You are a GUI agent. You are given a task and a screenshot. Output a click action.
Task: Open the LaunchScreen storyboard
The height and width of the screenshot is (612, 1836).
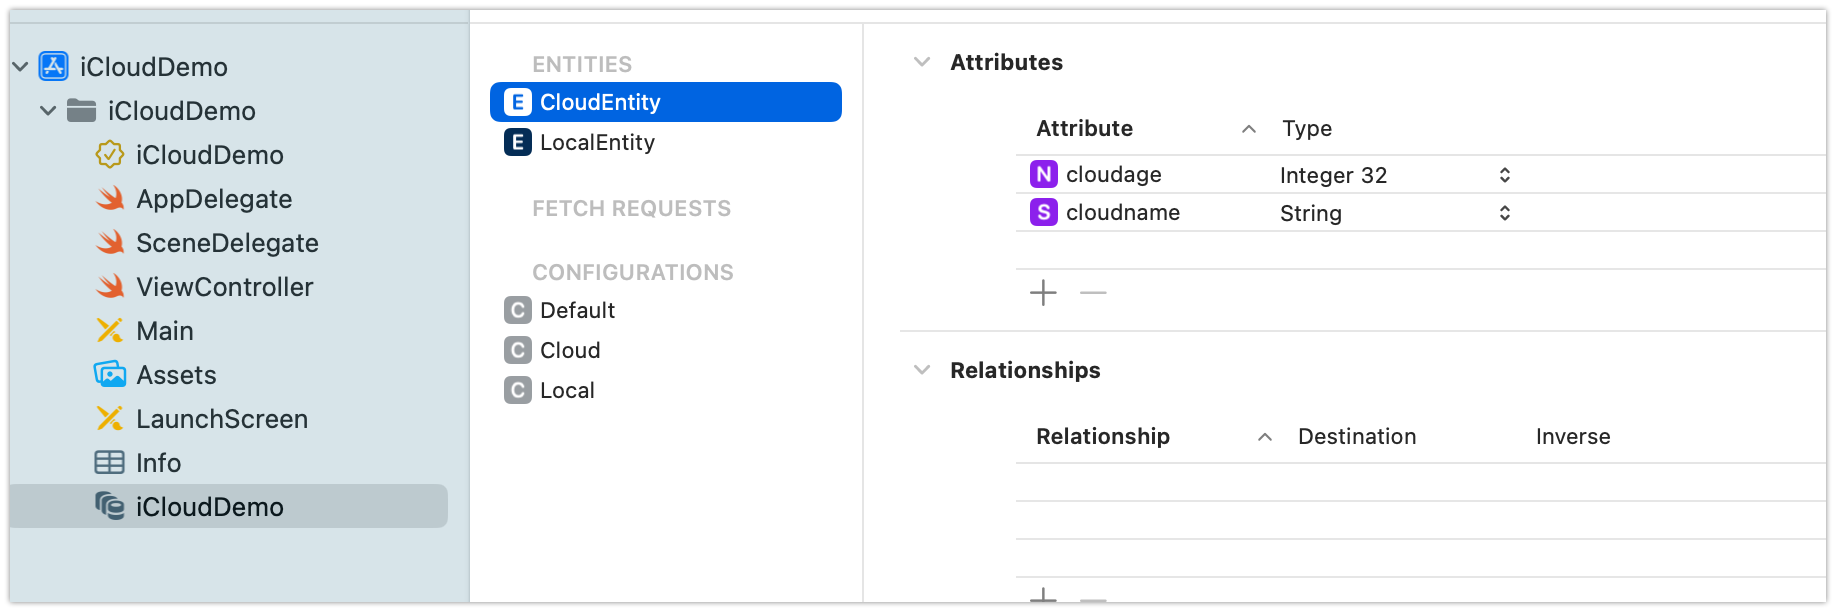pos(221,419)
